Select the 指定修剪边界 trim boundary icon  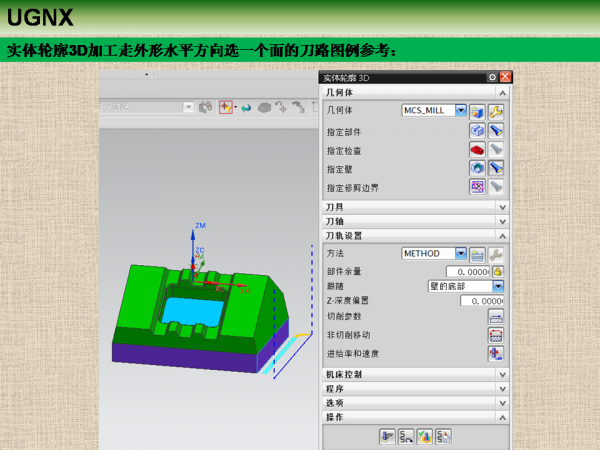point(477,187)
